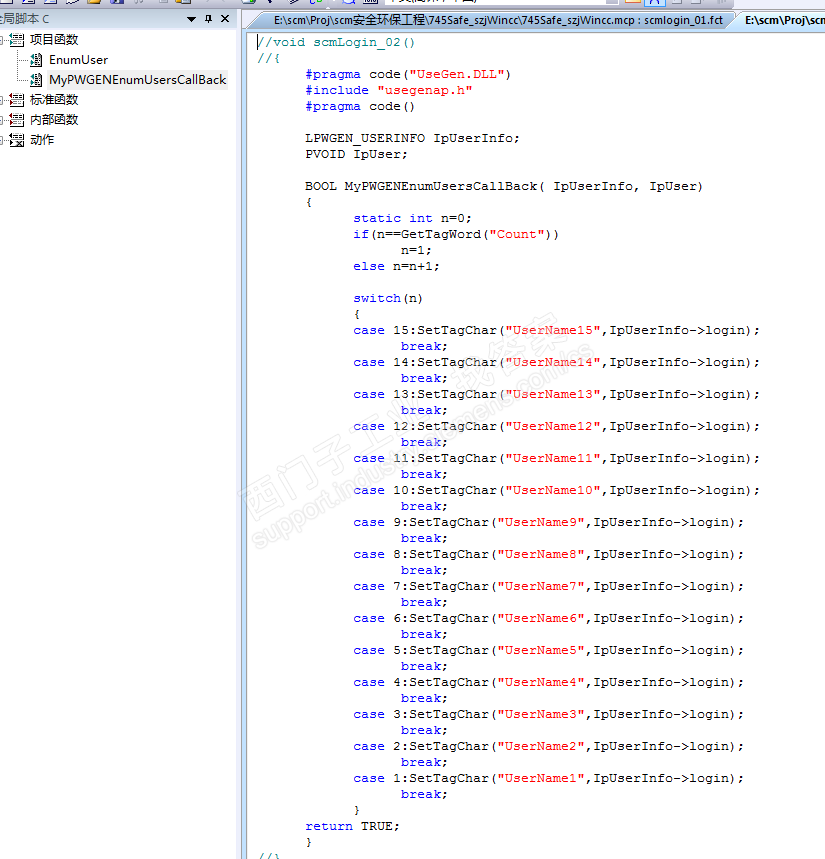Select the 内部函数 tree node
This screenshot has height=859, width=825.
(54, 119)
